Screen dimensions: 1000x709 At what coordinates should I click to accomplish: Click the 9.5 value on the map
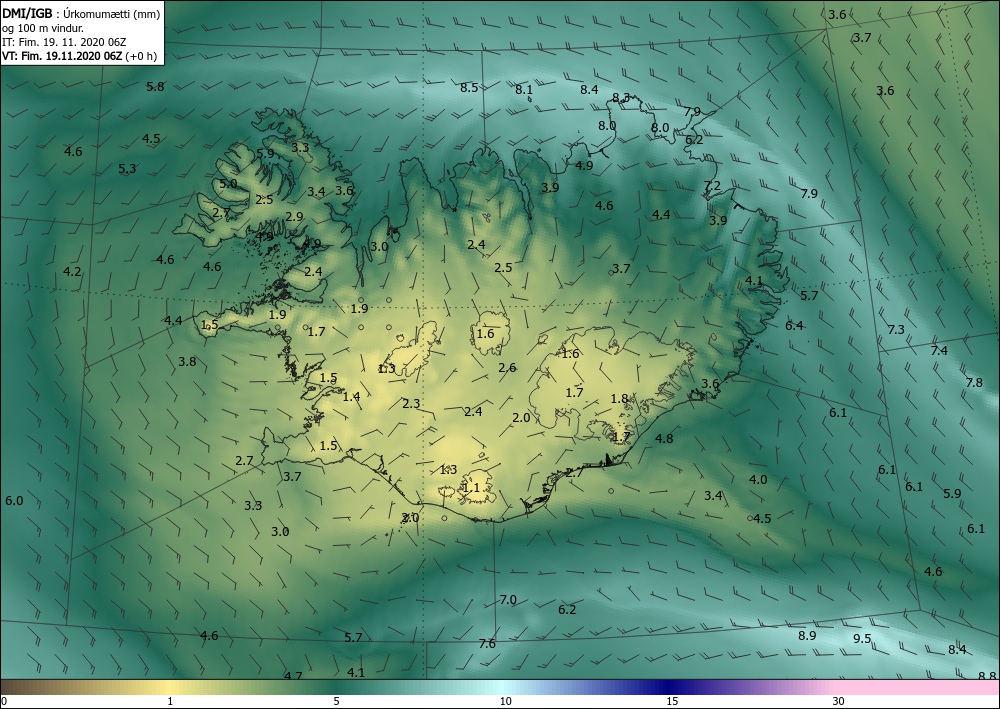[862, 639]
